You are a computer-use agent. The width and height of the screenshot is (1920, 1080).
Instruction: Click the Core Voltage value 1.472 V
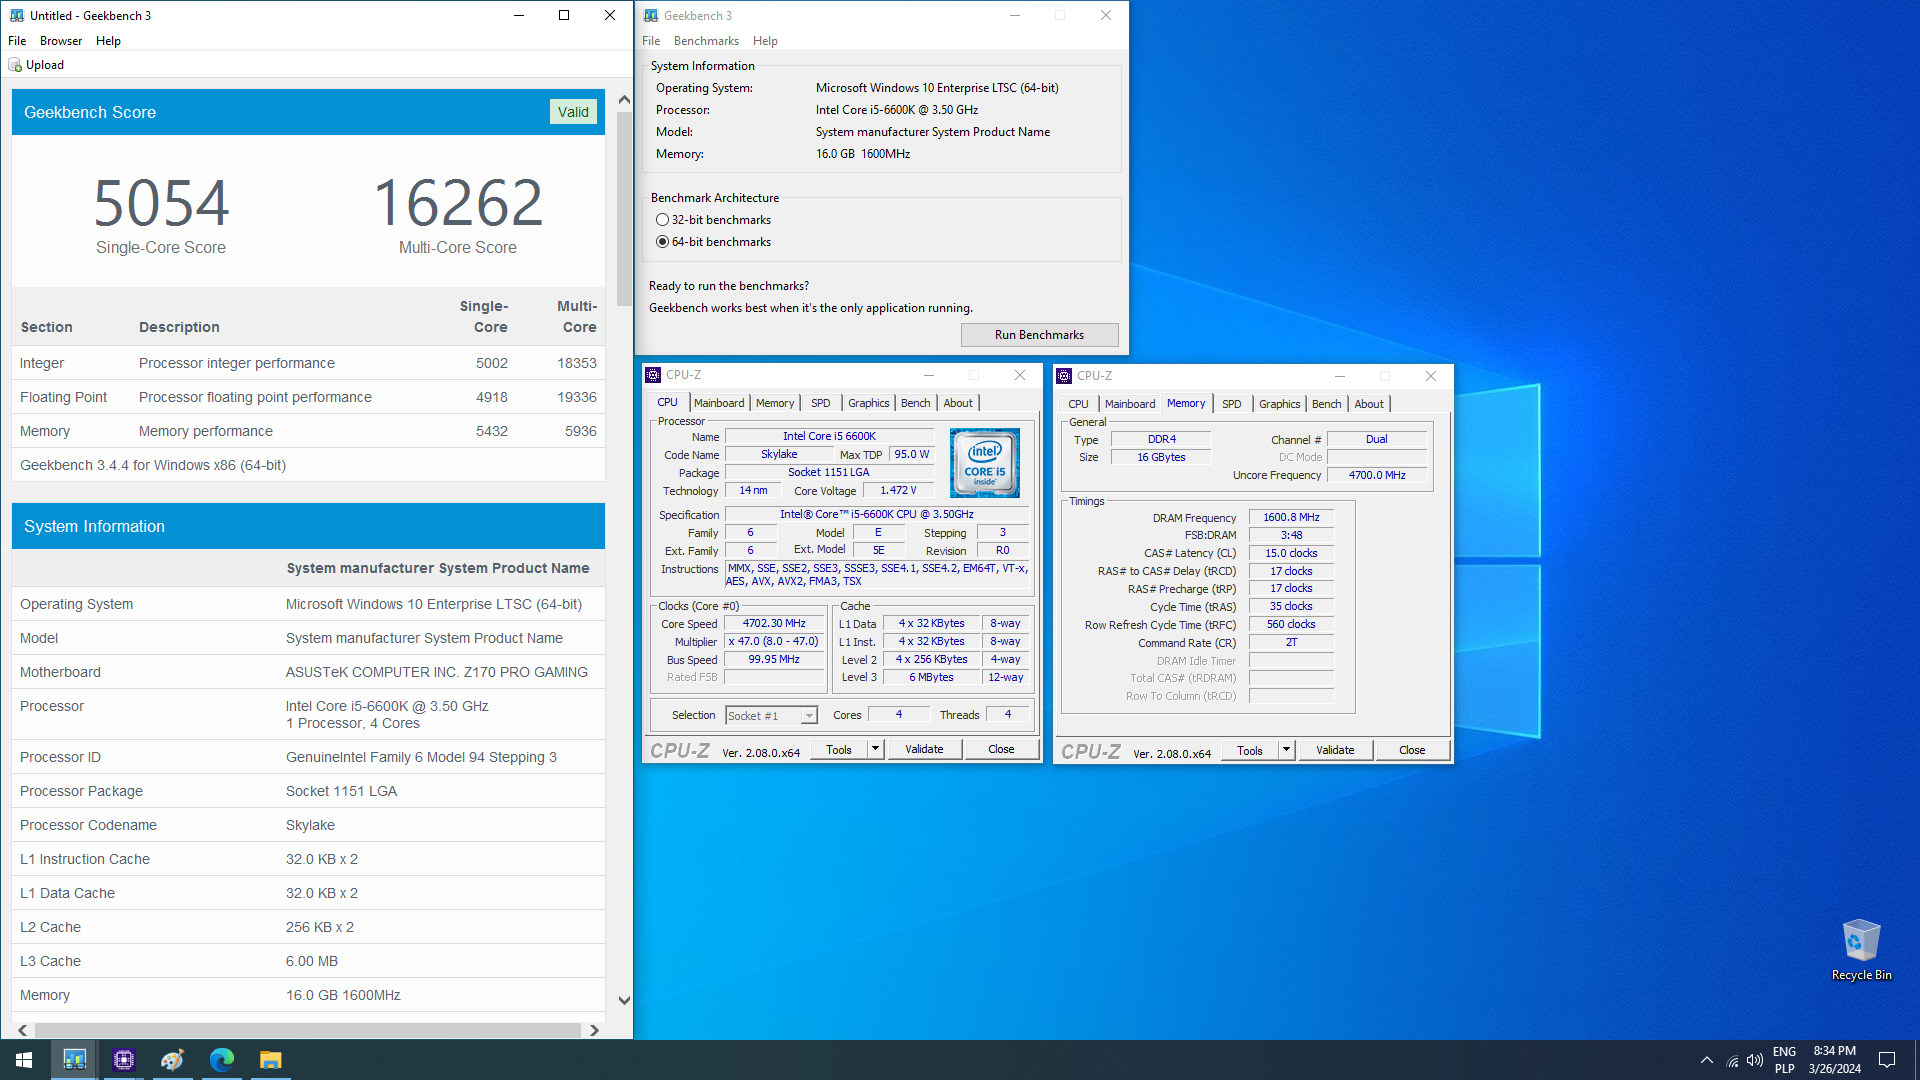tap(898, 490)
